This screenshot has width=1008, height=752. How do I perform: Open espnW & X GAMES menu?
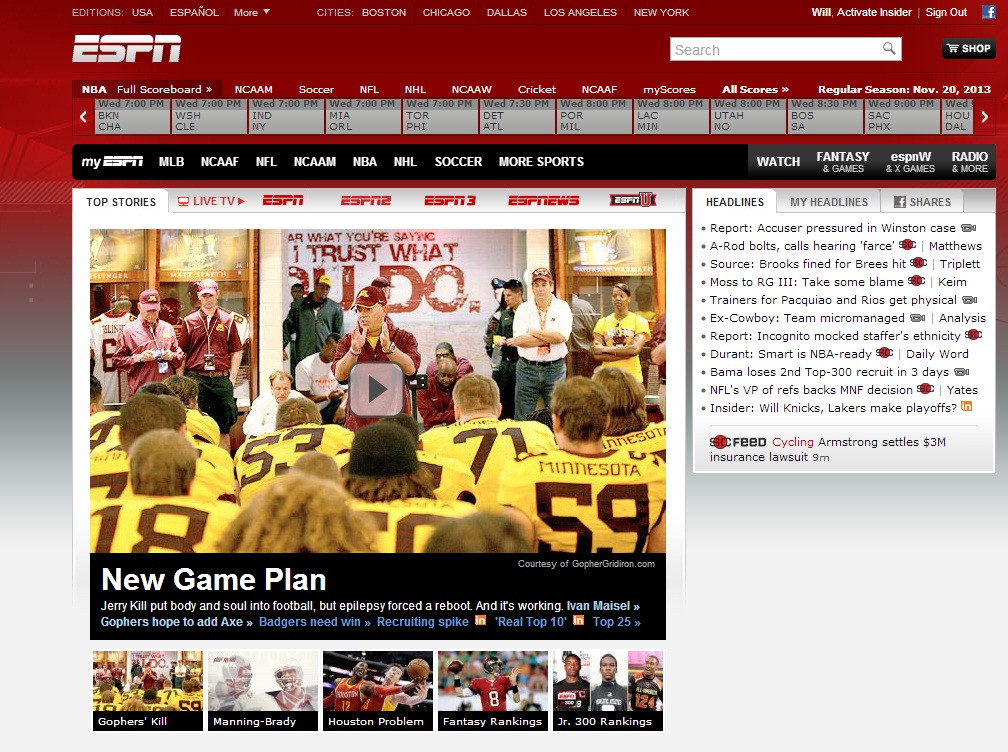(910, 161)
